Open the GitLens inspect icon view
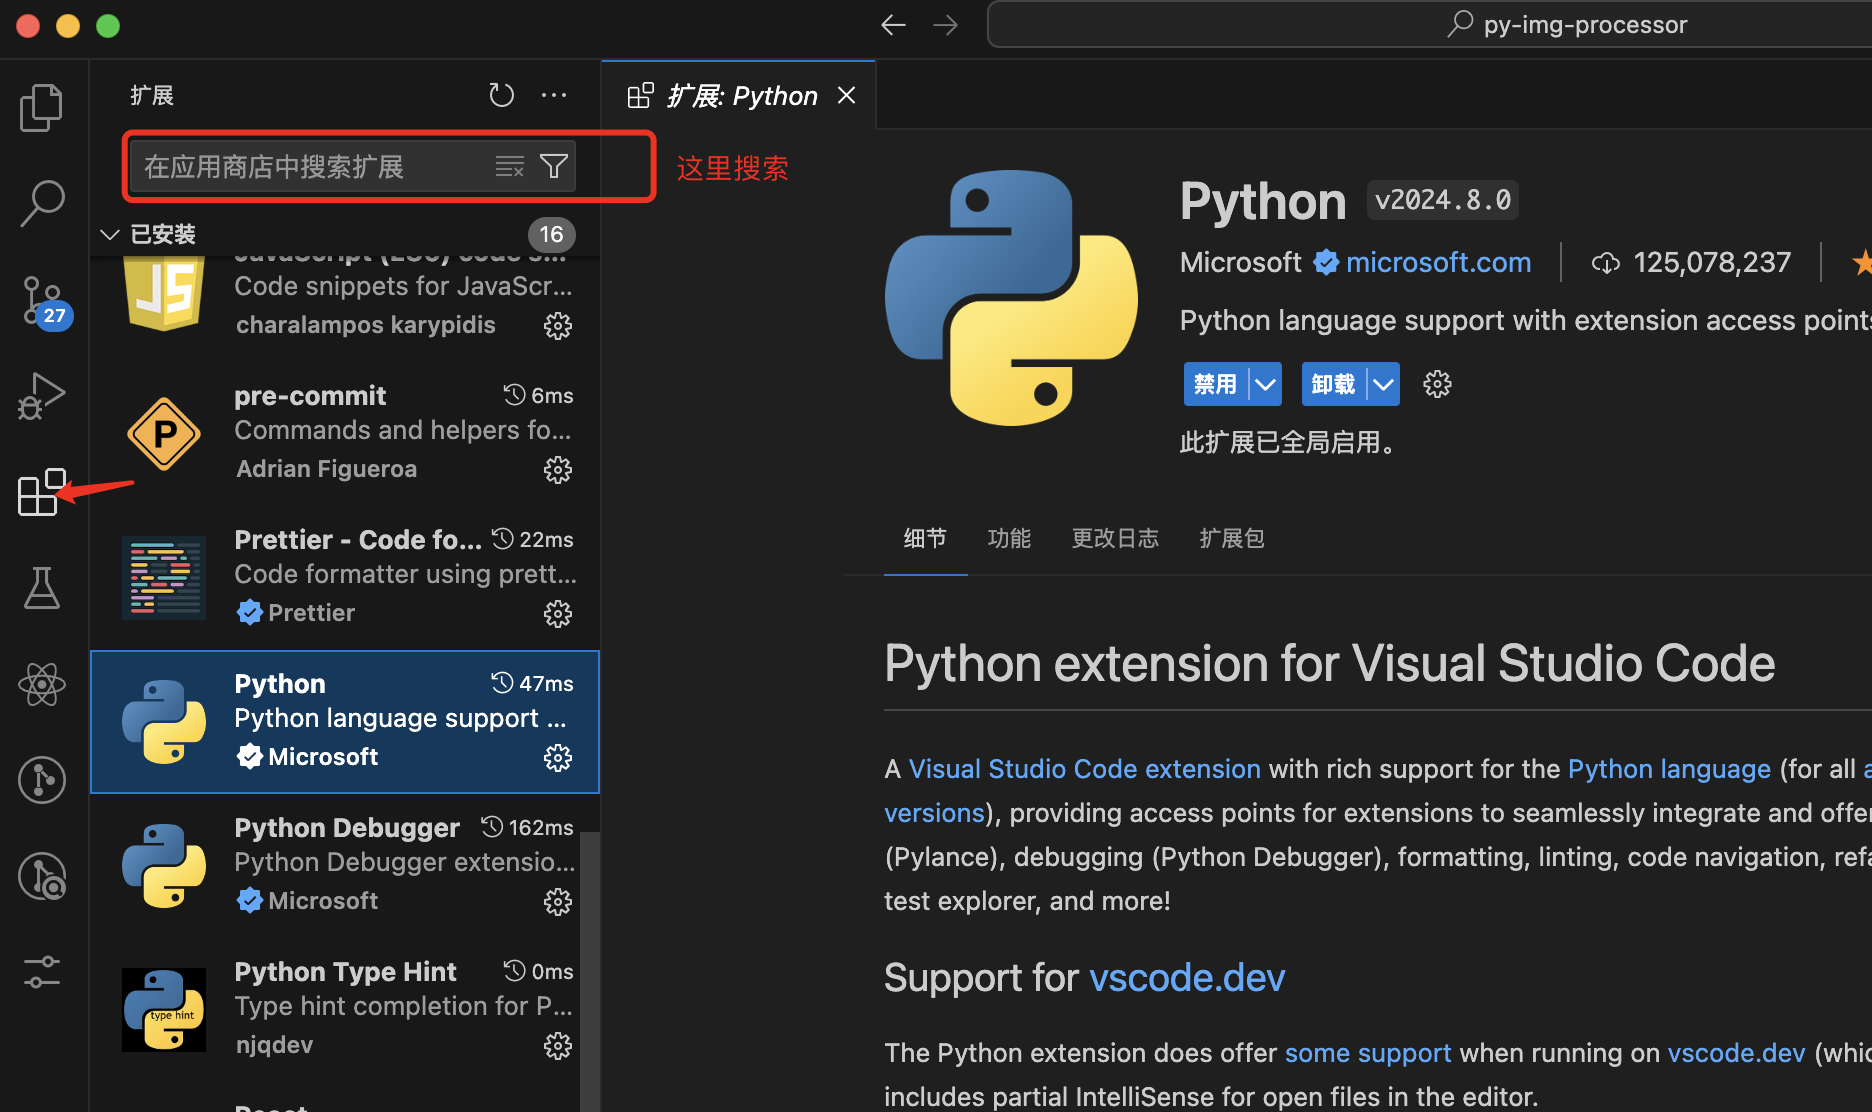Image resolution: width=1872 pixels, height=1112 pixels. [41, 876]
